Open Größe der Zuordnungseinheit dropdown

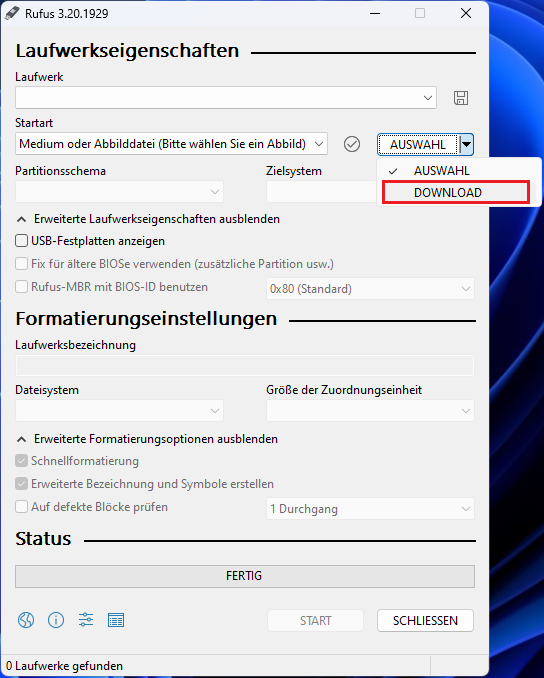(x=370, y=410)
